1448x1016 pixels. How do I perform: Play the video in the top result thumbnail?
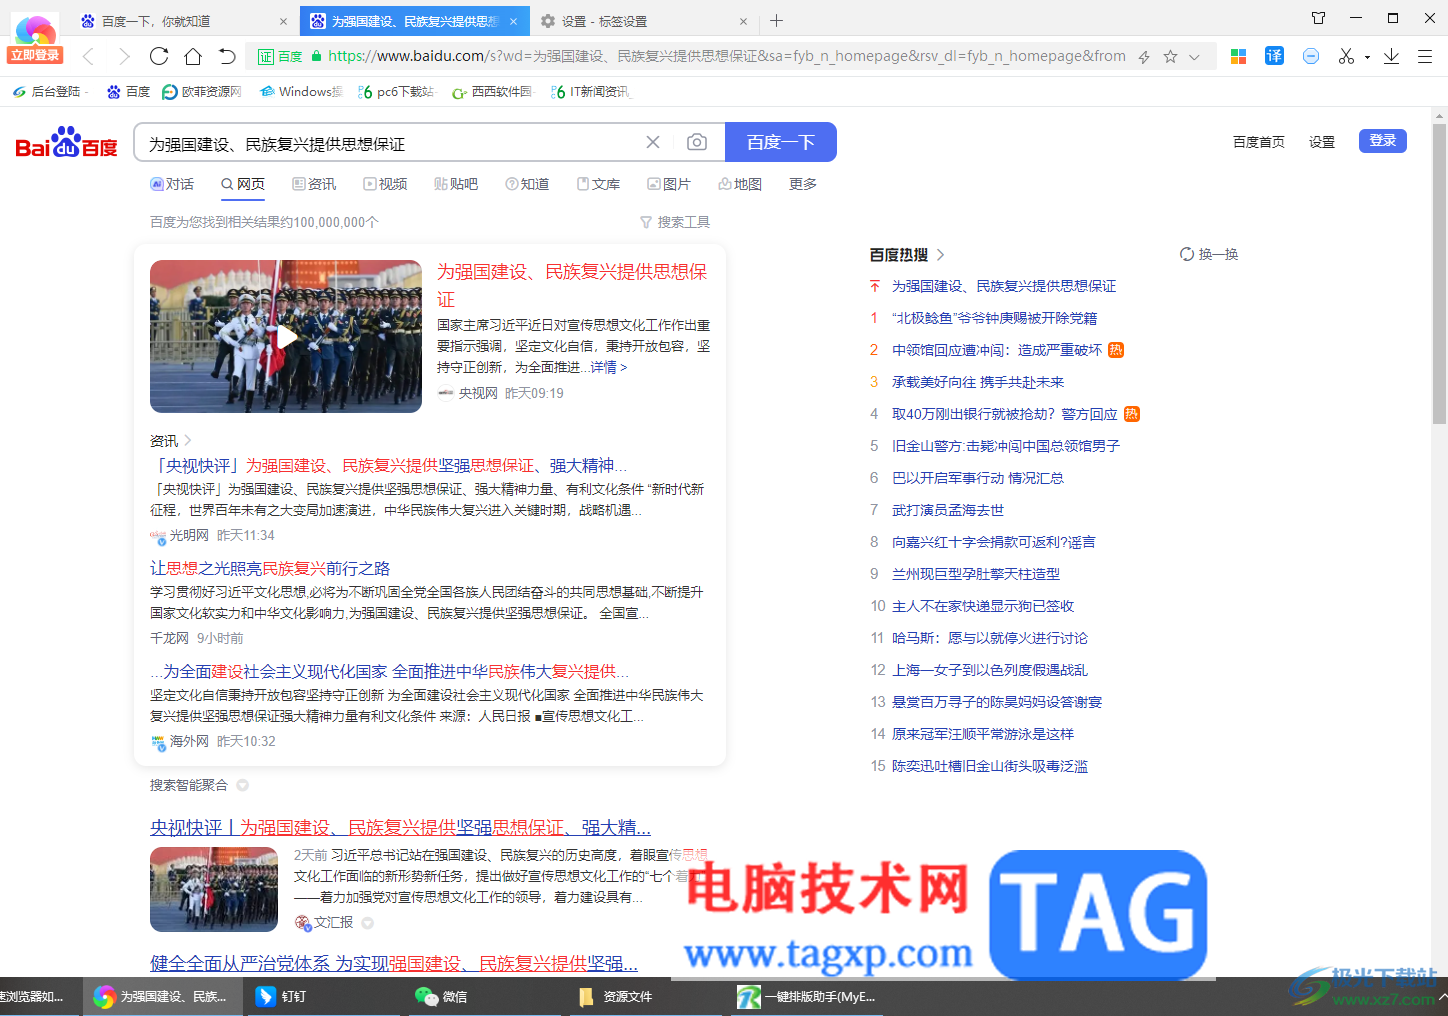click(286, 337)
